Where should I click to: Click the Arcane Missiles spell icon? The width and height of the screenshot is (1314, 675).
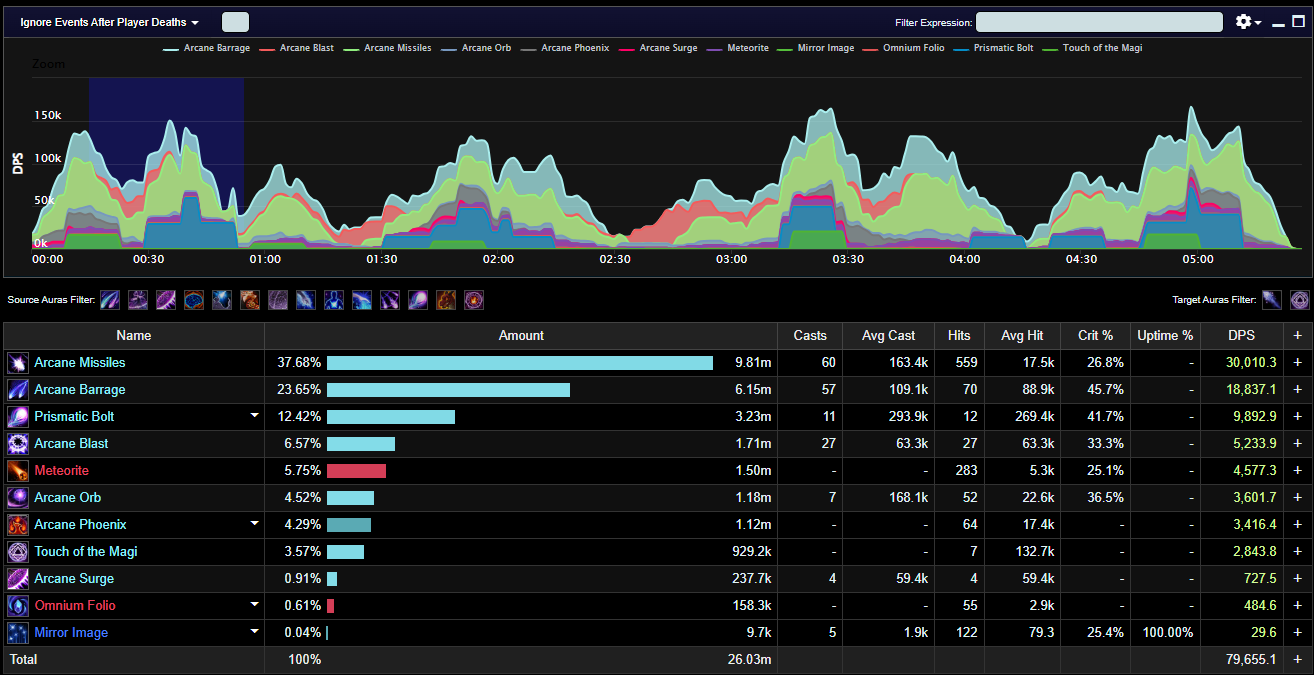[18, 363]
